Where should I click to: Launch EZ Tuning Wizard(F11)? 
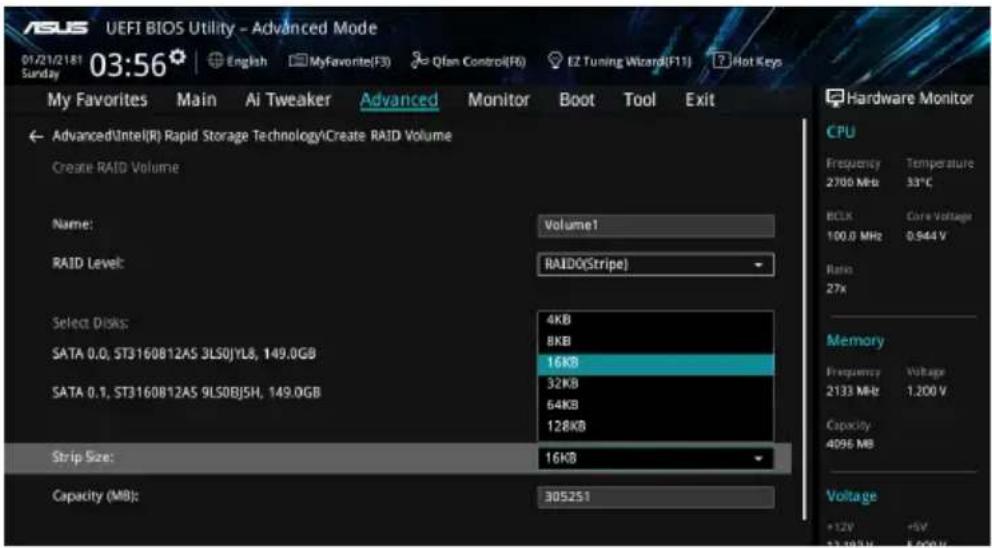[619, 61]
